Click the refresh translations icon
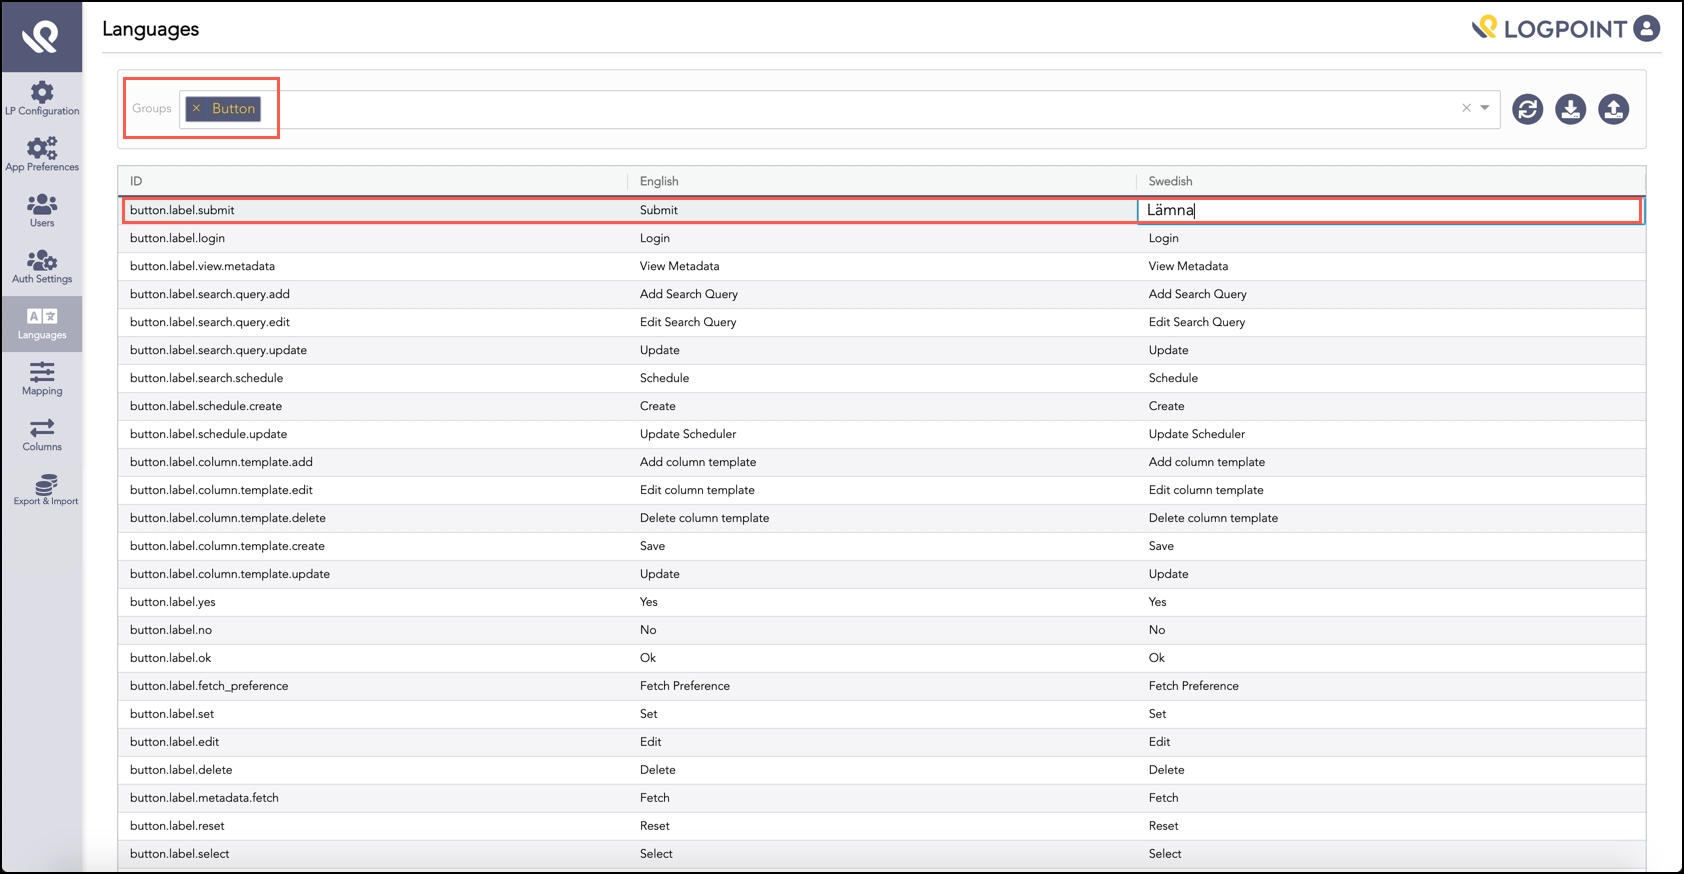 1527,109
